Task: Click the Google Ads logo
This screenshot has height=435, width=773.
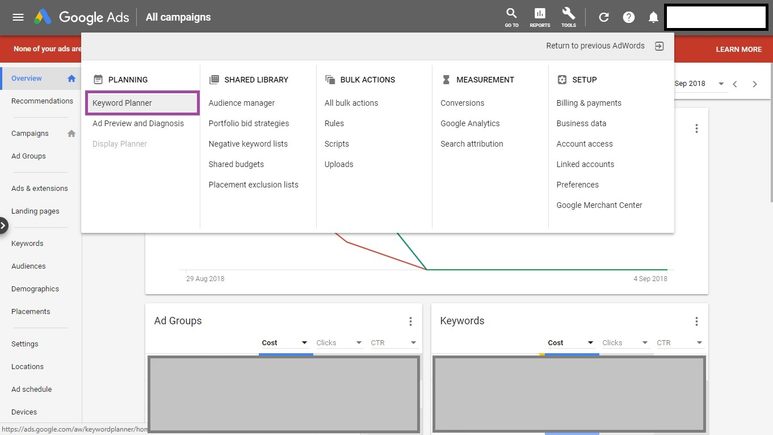Action: point(43,17)
